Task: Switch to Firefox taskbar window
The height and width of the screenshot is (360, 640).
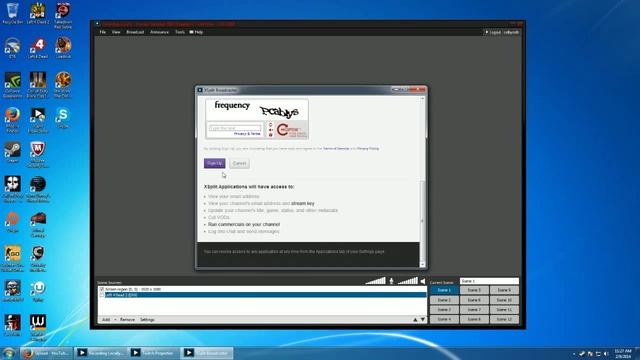Action: [x=47, y=353]
